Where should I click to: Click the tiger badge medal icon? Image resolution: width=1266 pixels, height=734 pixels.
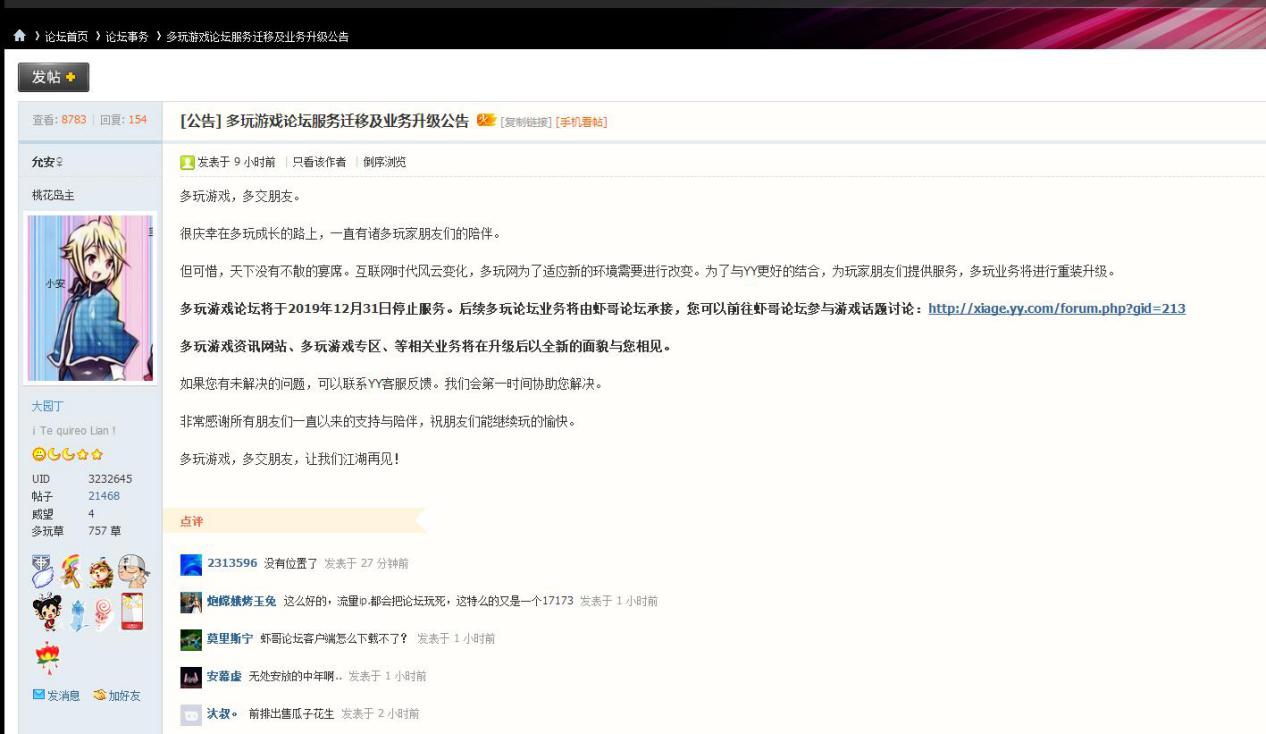(100, 570)
